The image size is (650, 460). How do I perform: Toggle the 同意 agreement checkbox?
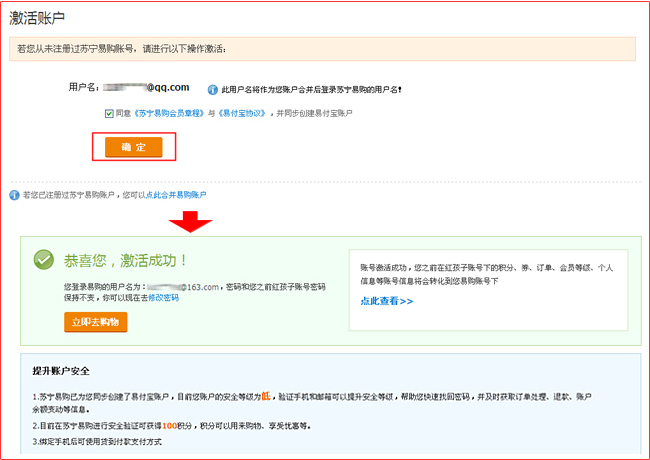(108, 114)
